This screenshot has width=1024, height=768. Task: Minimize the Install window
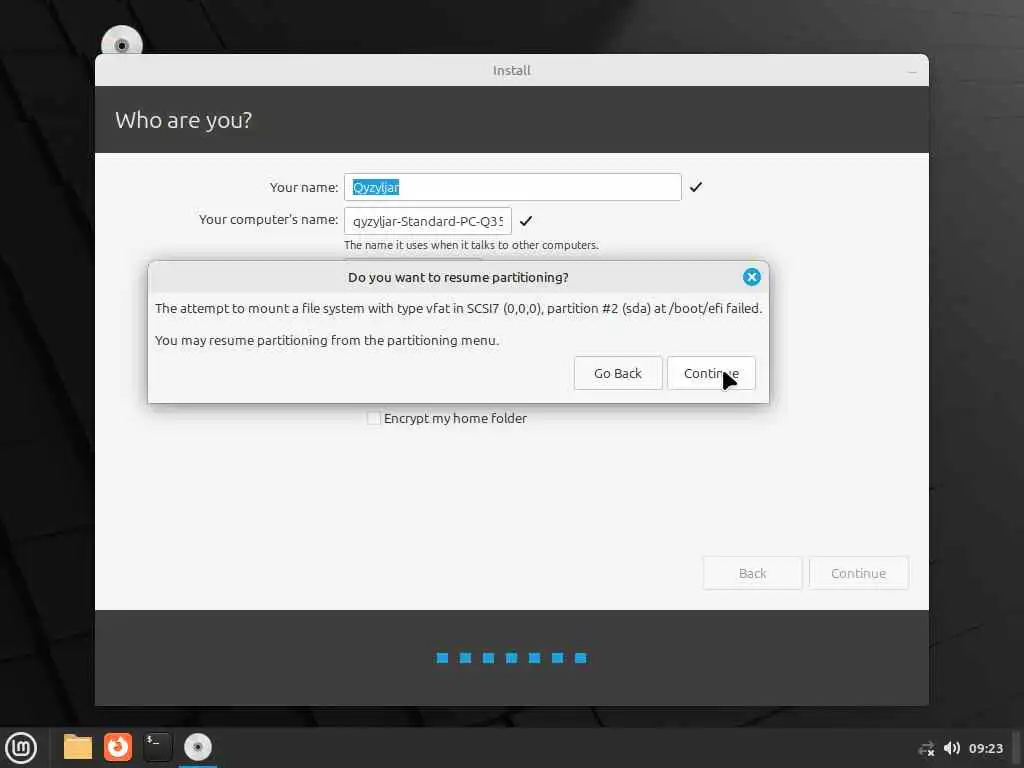pyautogui.click(x=912, y=71)
